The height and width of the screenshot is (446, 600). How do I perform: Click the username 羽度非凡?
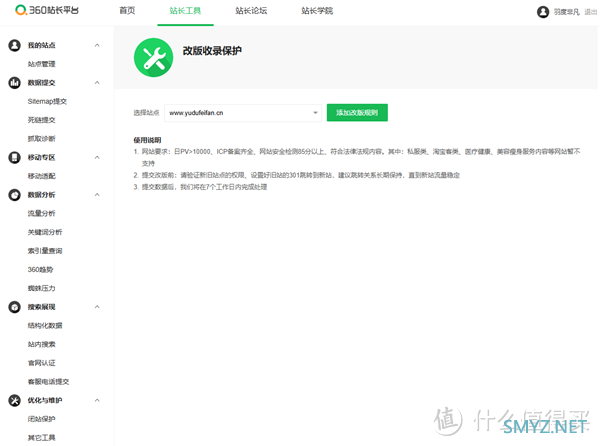pyautogui.click(x=567, y=12)
